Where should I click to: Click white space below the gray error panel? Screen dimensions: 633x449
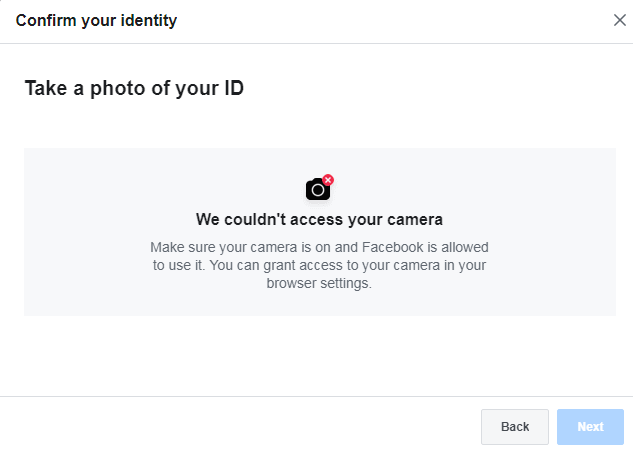click(319, 355)
